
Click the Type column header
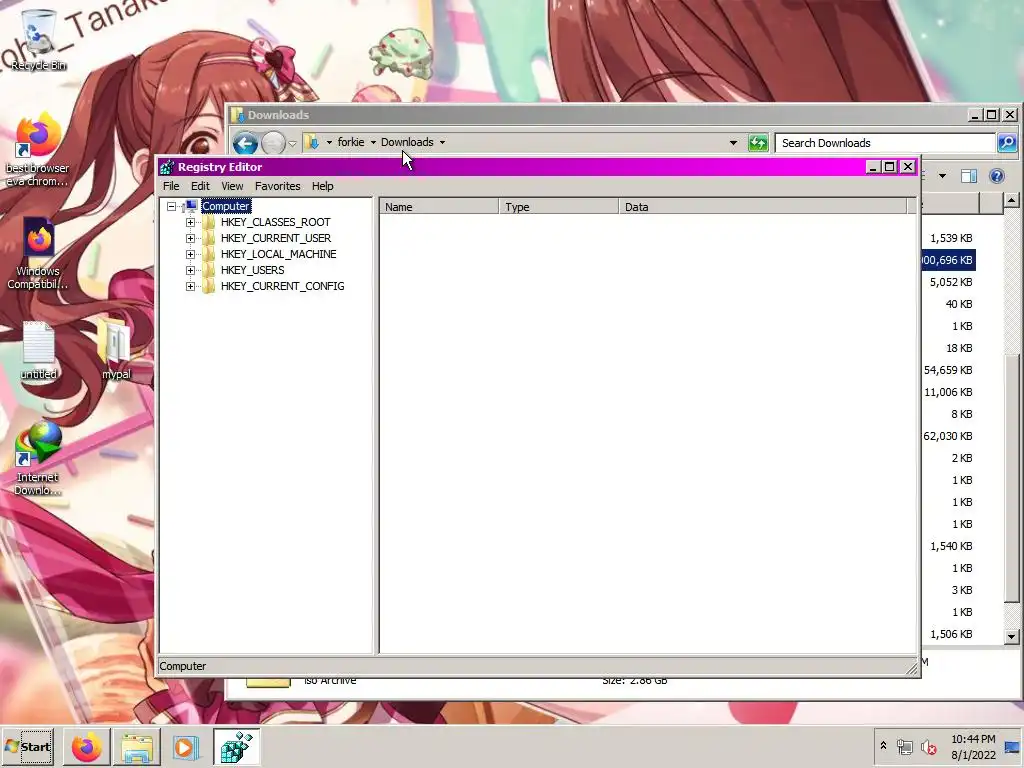click(x=558, y=207)
